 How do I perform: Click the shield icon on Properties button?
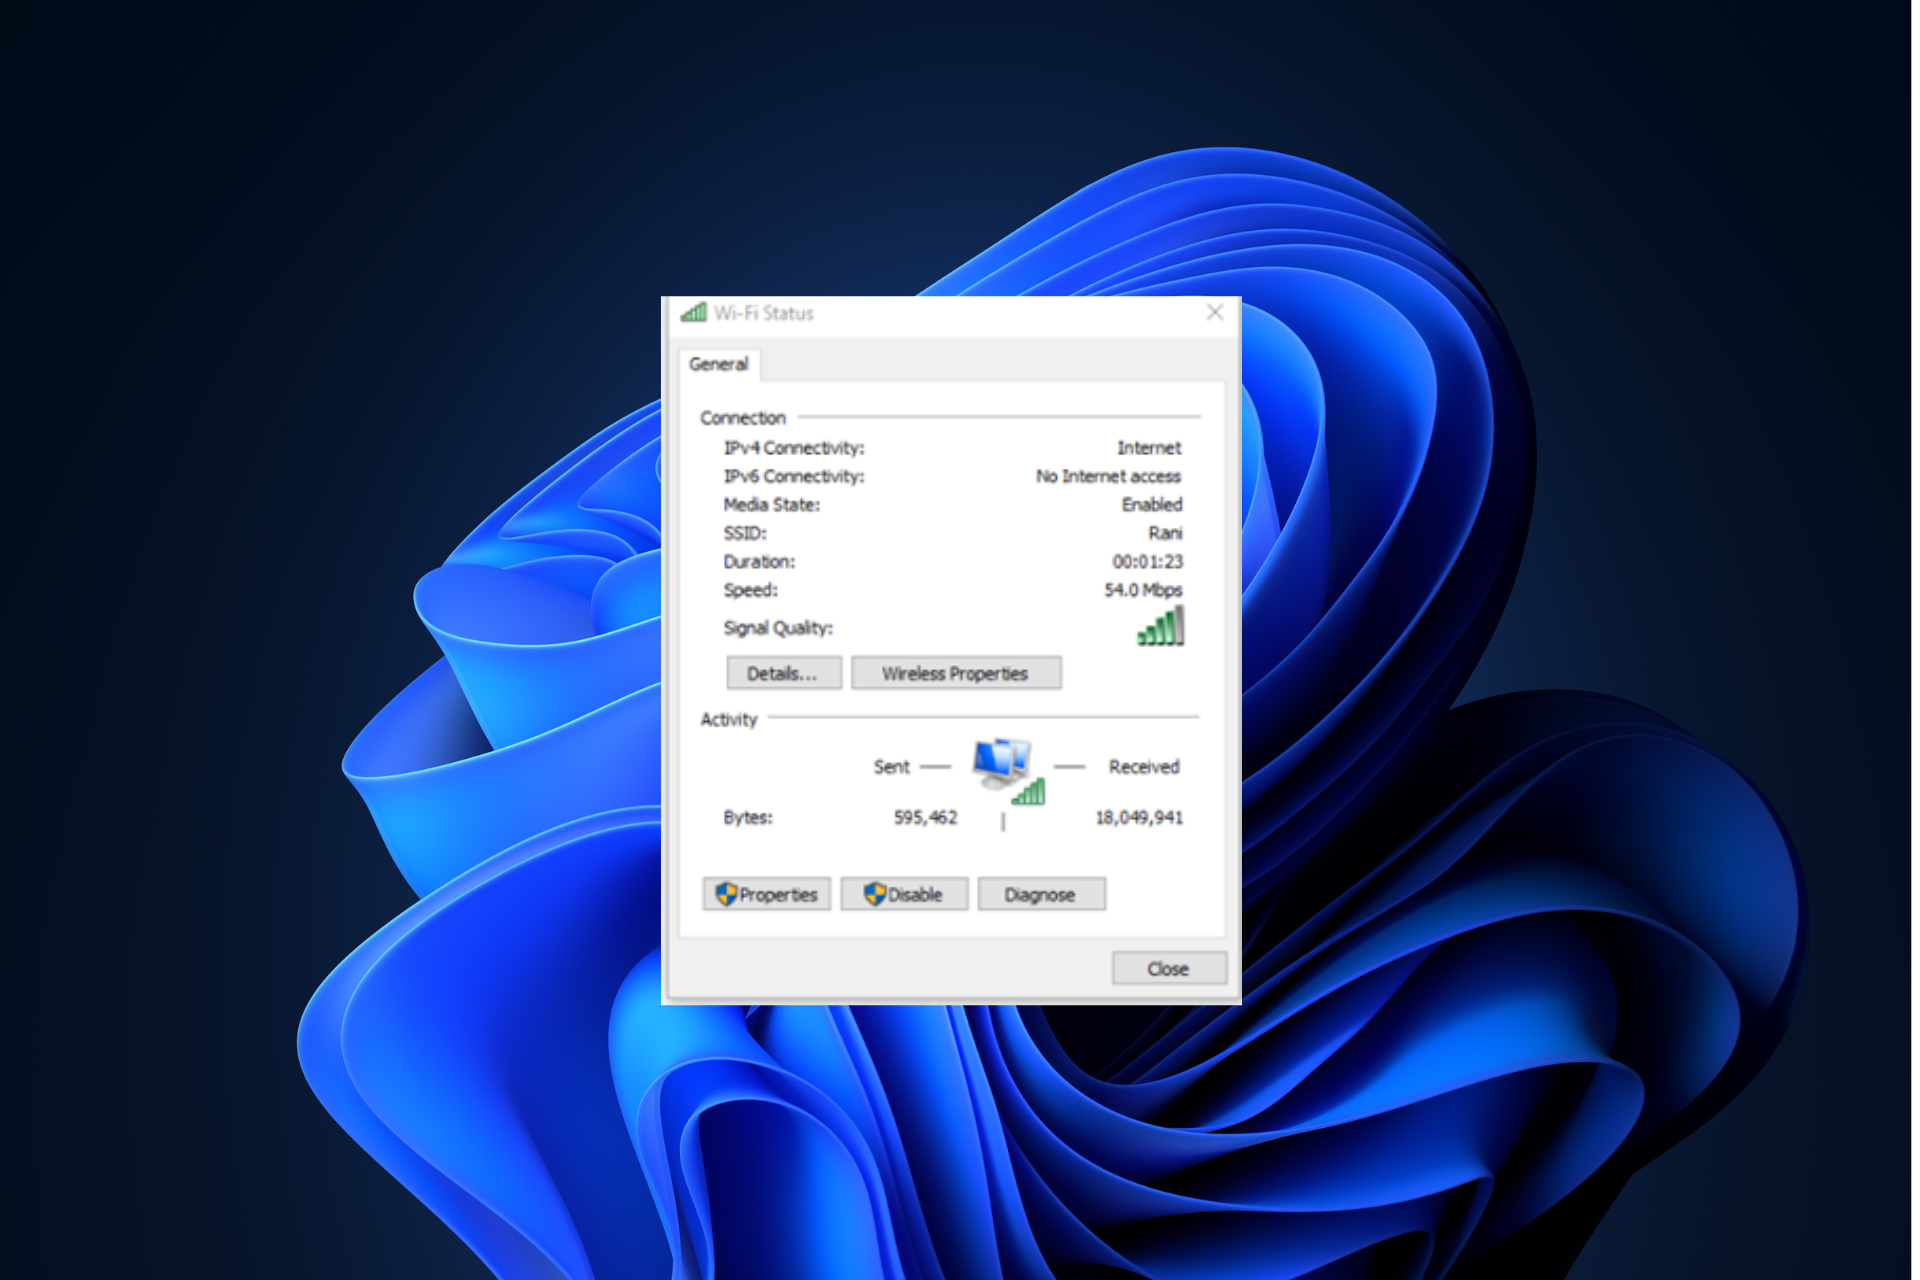(726, 894)
